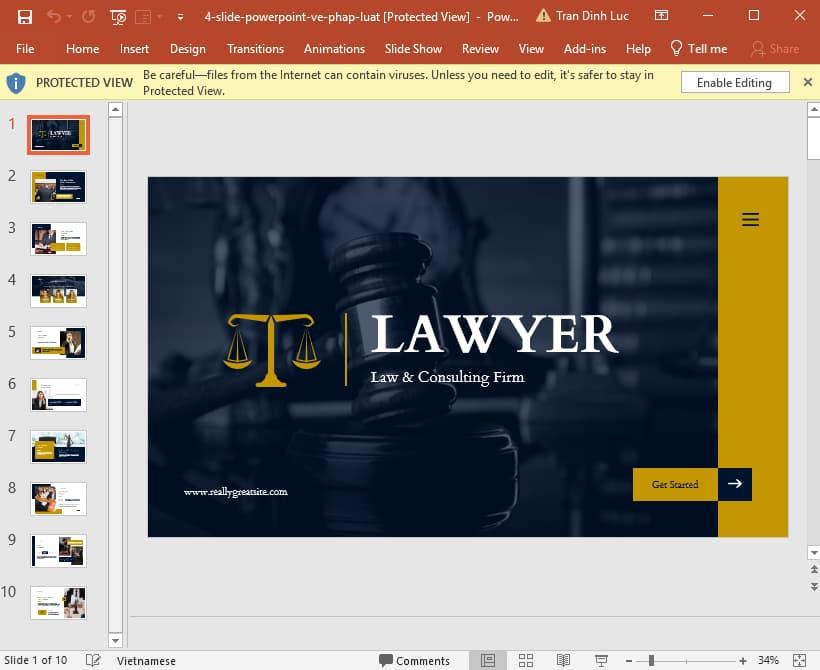Switch to the Transitions ribbon tab
The height and width of the screenshot is (670, 820).
255,48
